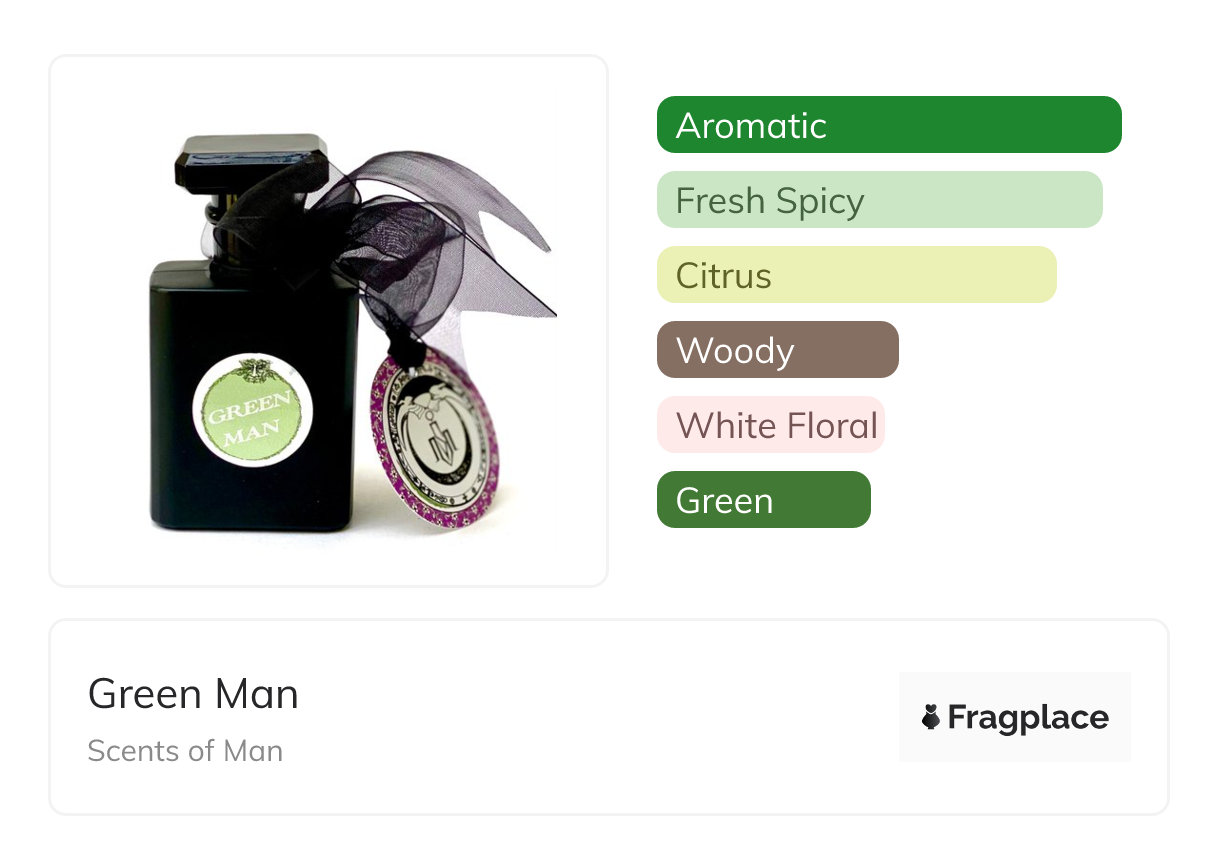Click the Fragplace logo box background
Image resolution: width=1218 pixels, height=864 pixels.
pyautogui.click(x=1015, y=717)
